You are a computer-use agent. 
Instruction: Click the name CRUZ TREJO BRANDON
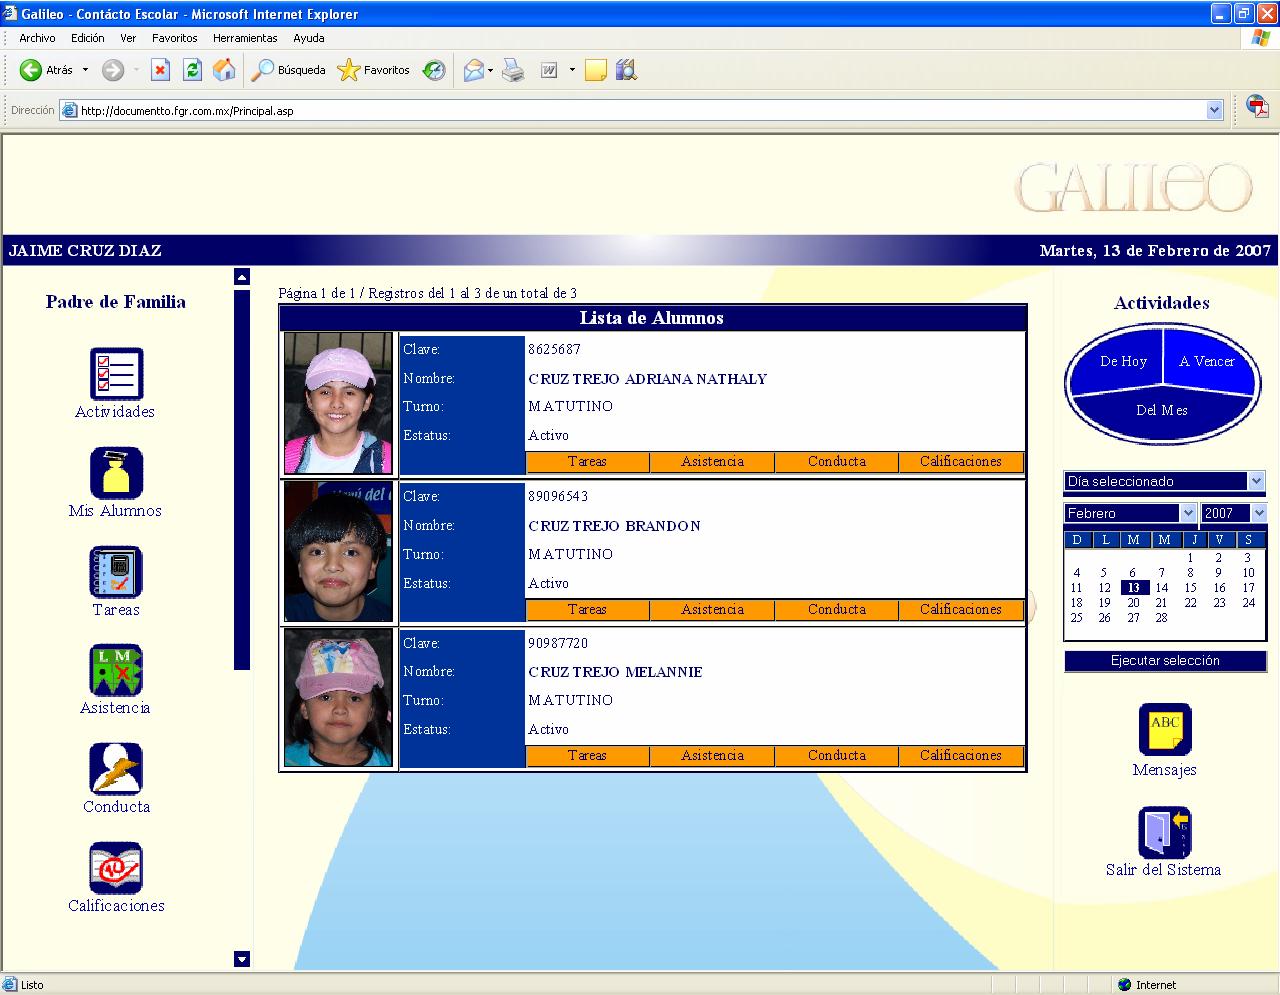click(614, 526)
